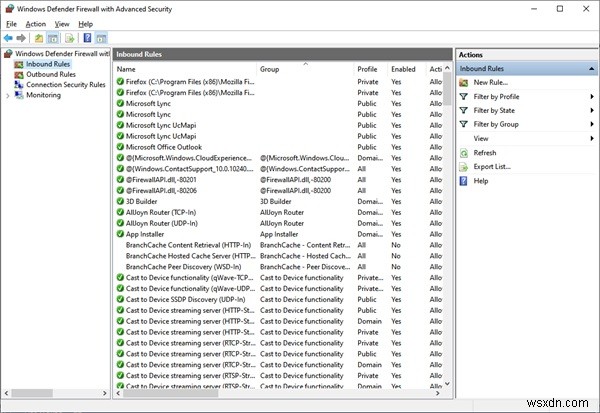Click green check icon of 3D Builder rule
600x413 pixels.
(120, 201)
